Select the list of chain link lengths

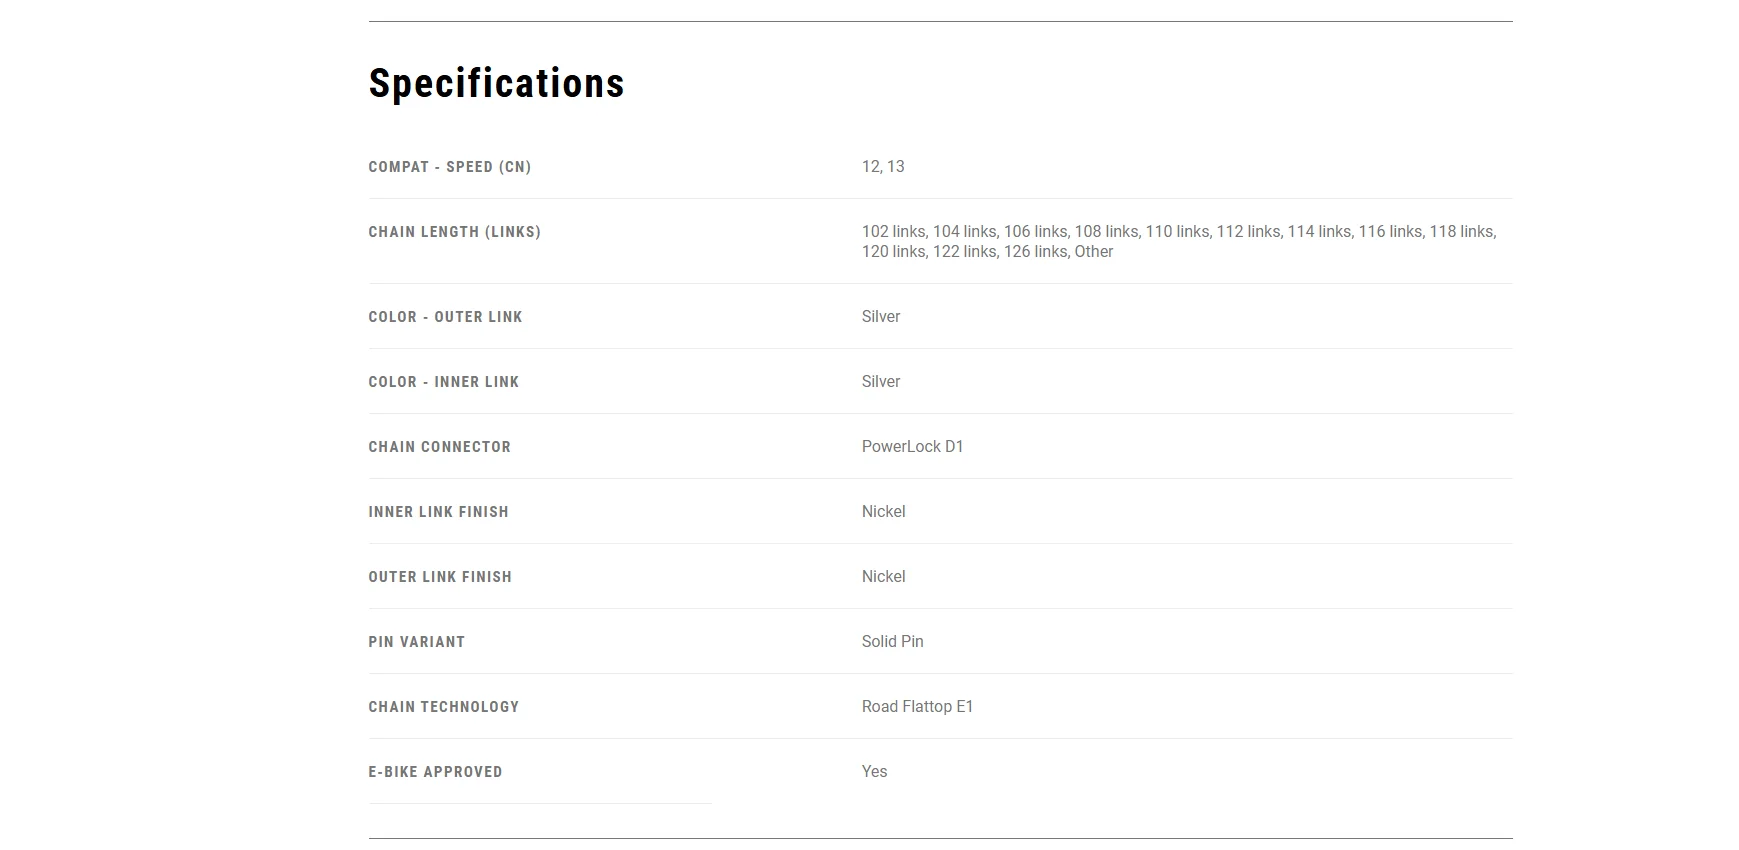1179,242
